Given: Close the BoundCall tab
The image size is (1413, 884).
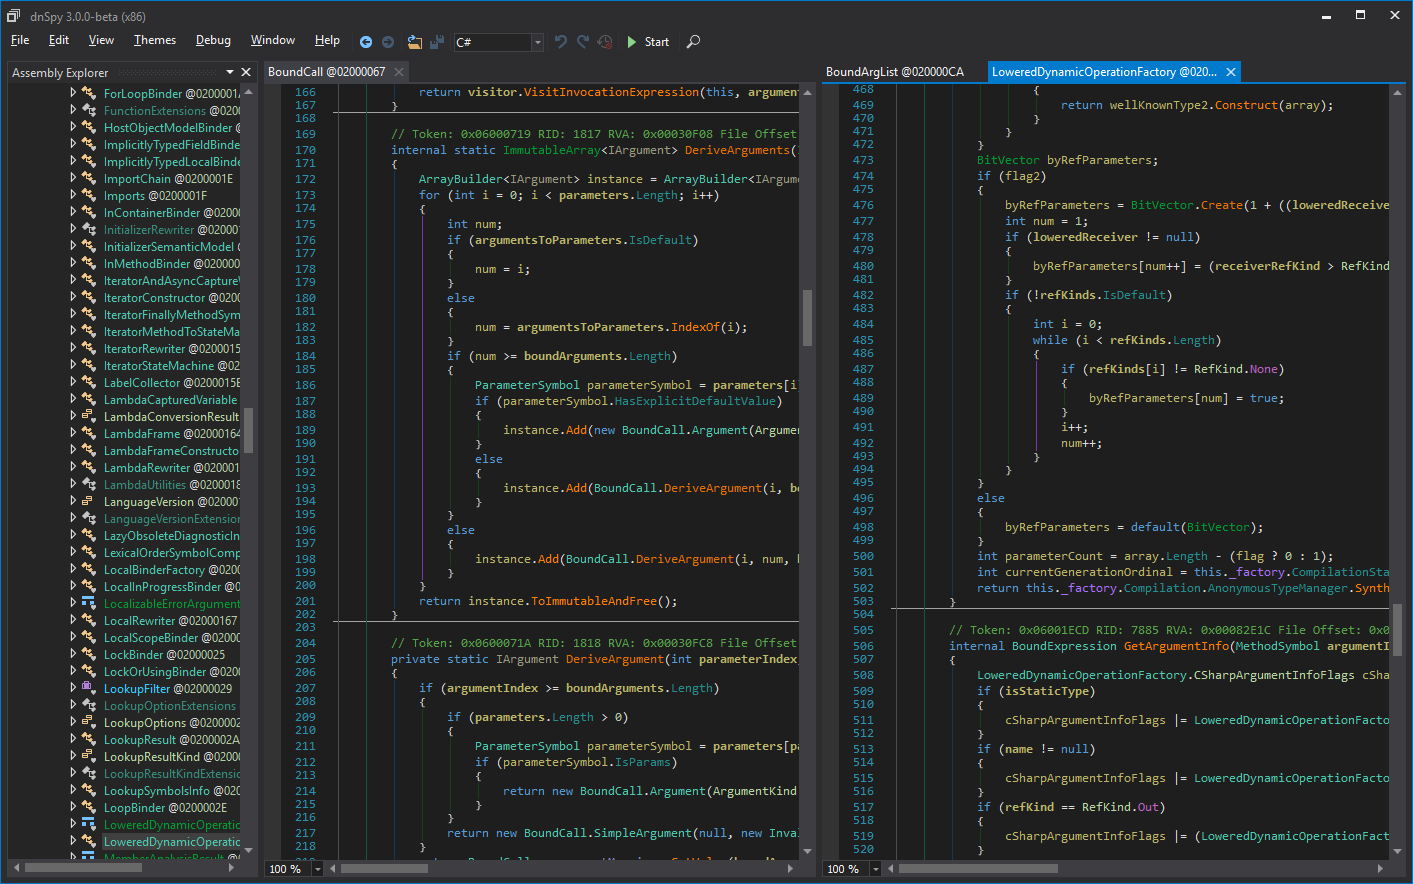Looking at the screenshot, I should click(x=399, y=72).
